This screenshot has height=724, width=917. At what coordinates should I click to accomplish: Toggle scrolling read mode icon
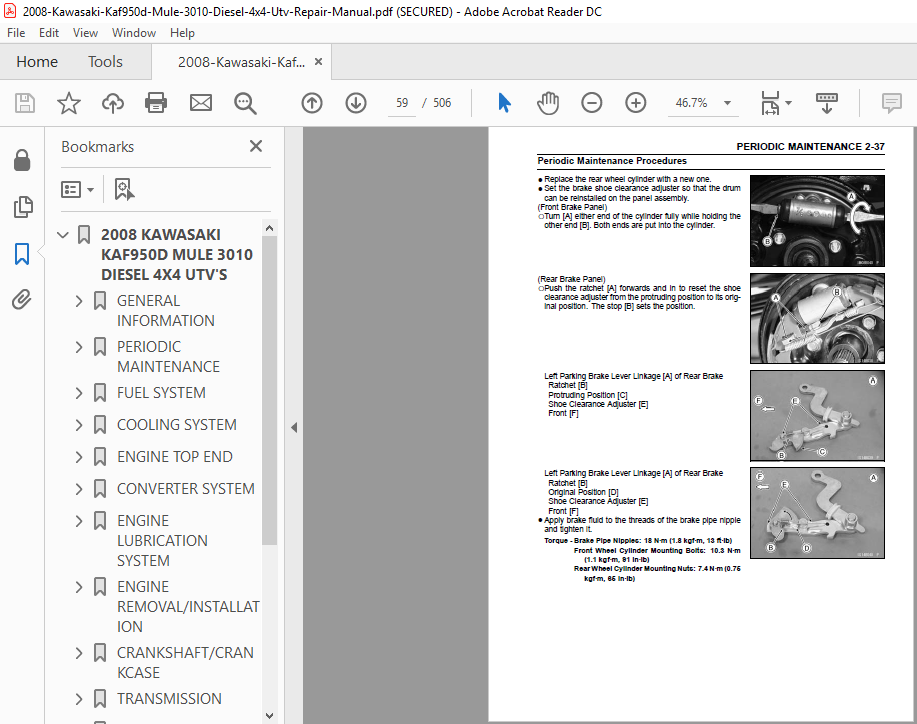tap(826, 104)
